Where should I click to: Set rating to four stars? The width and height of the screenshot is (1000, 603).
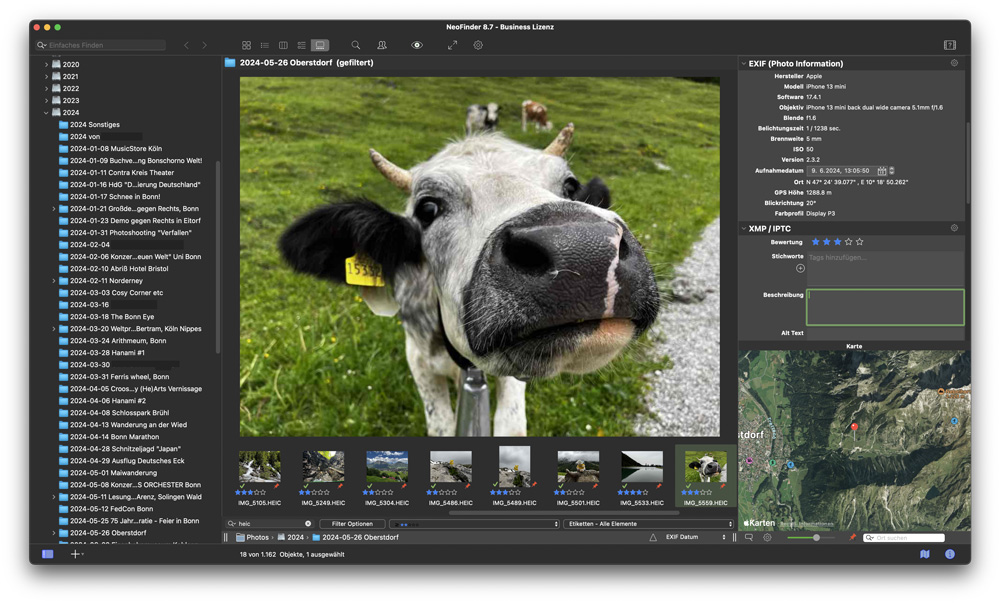click(x=849, y=242)
